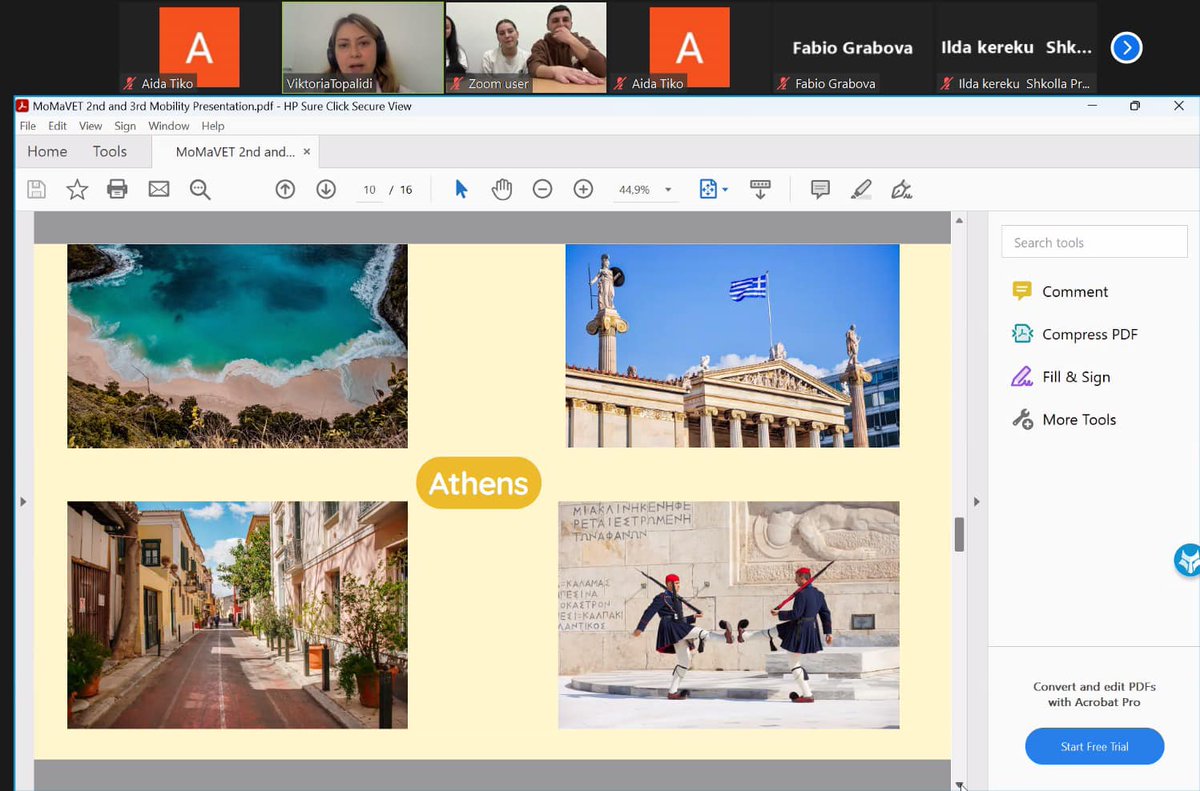The image size is (1200, 791).
Task: Click the scrollbar down arrow
Action: (959, 785)
